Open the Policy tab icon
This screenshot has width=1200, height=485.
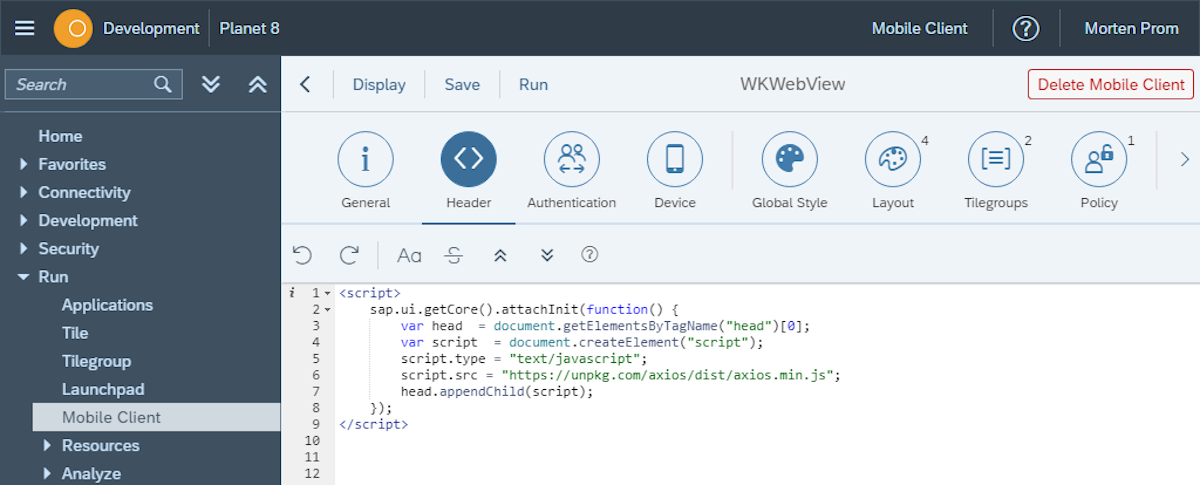(1099, 159)
